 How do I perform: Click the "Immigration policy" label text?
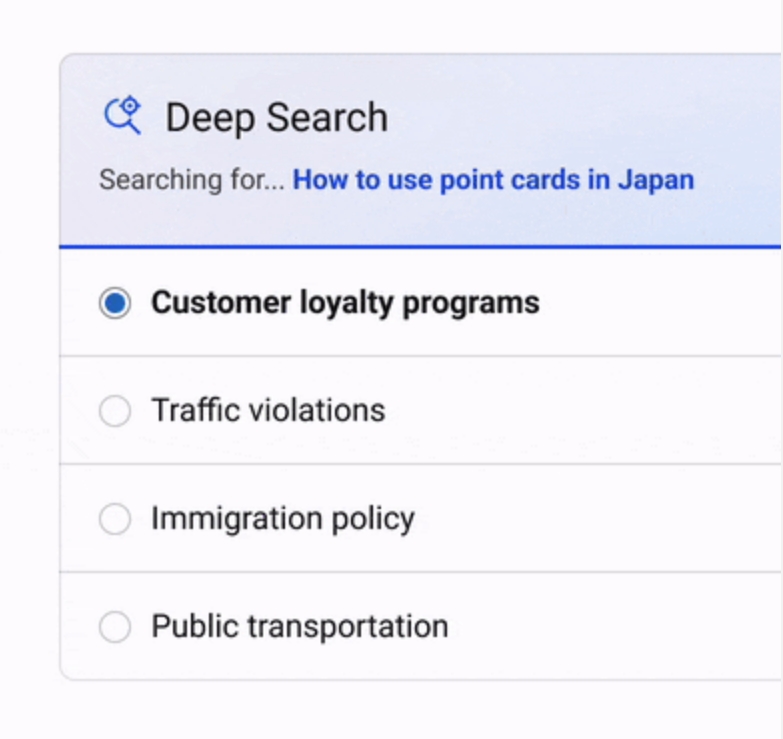(282, 519)
